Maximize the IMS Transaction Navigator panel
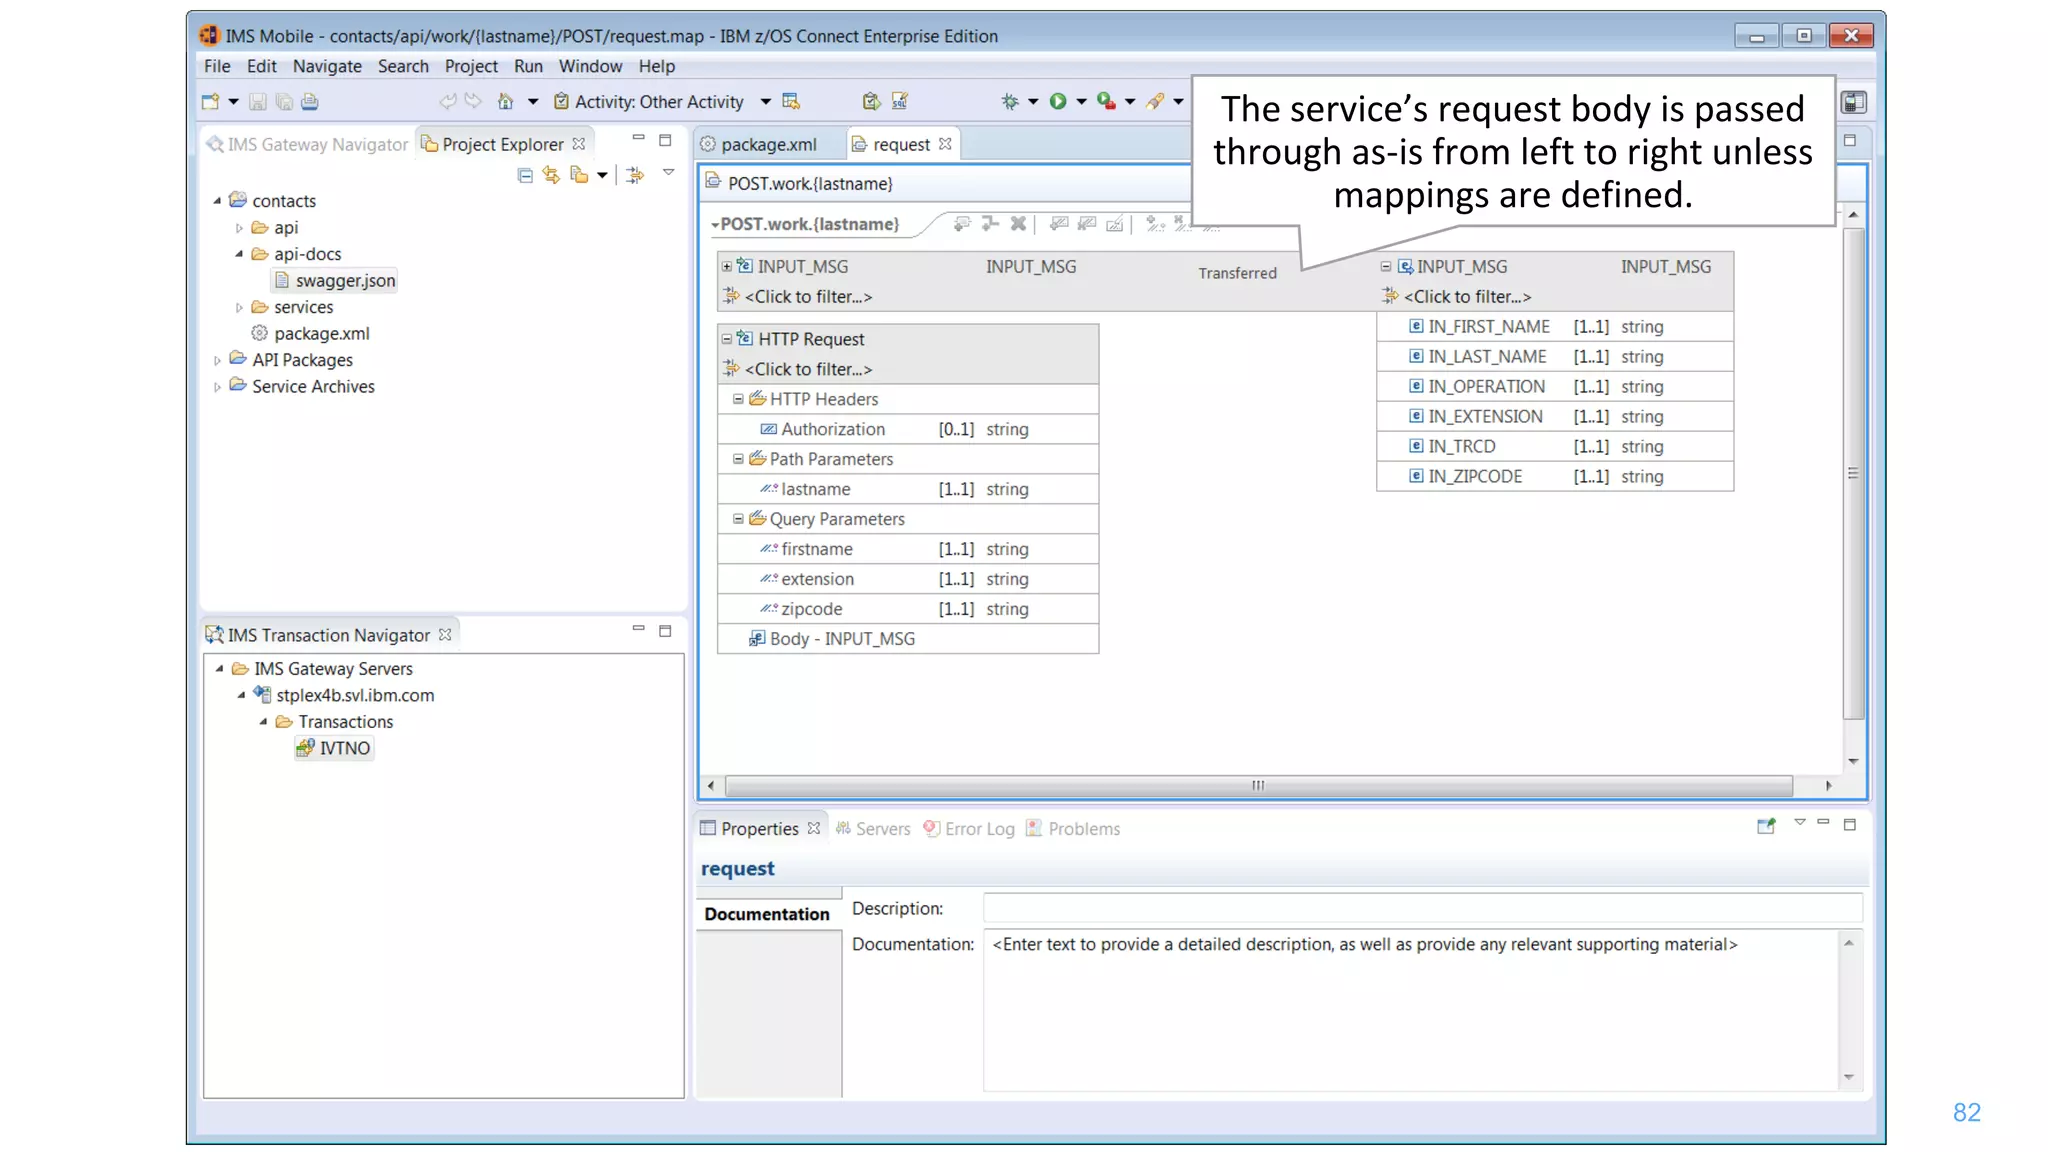 coord(665,631)
